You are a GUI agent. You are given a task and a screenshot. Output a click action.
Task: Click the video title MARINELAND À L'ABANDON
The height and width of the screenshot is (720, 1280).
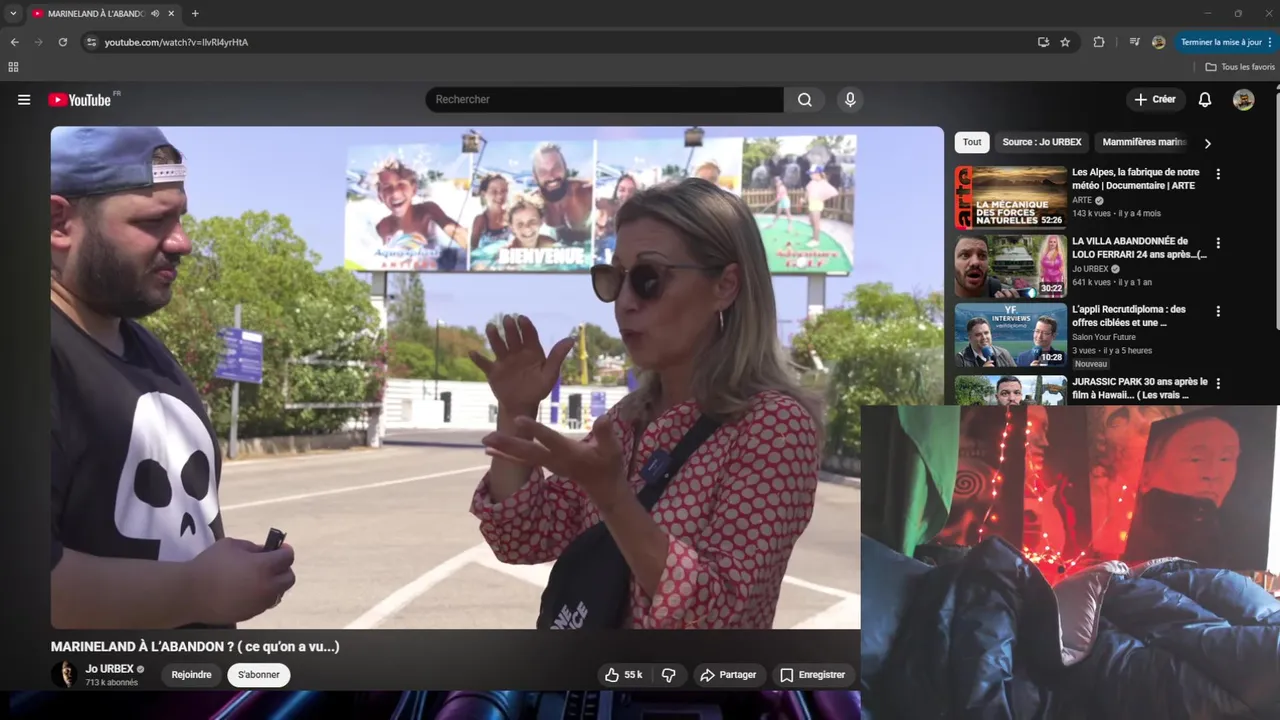pyautogui.click(x=195, y=647)
